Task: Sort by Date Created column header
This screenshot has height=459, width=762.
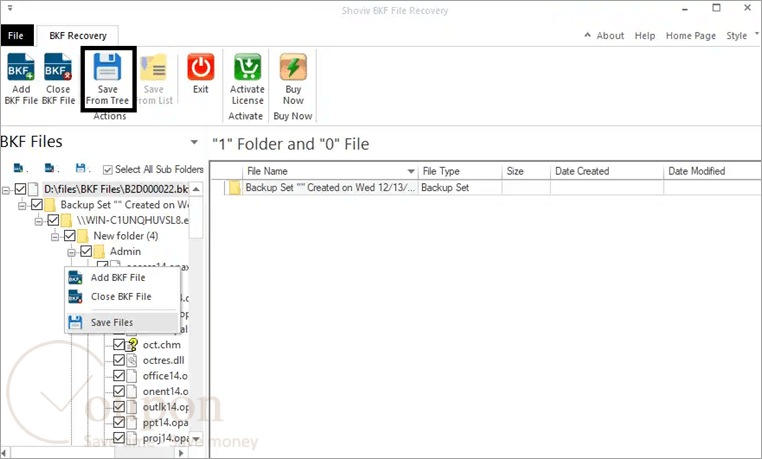Action: click(x=607, y=171)
